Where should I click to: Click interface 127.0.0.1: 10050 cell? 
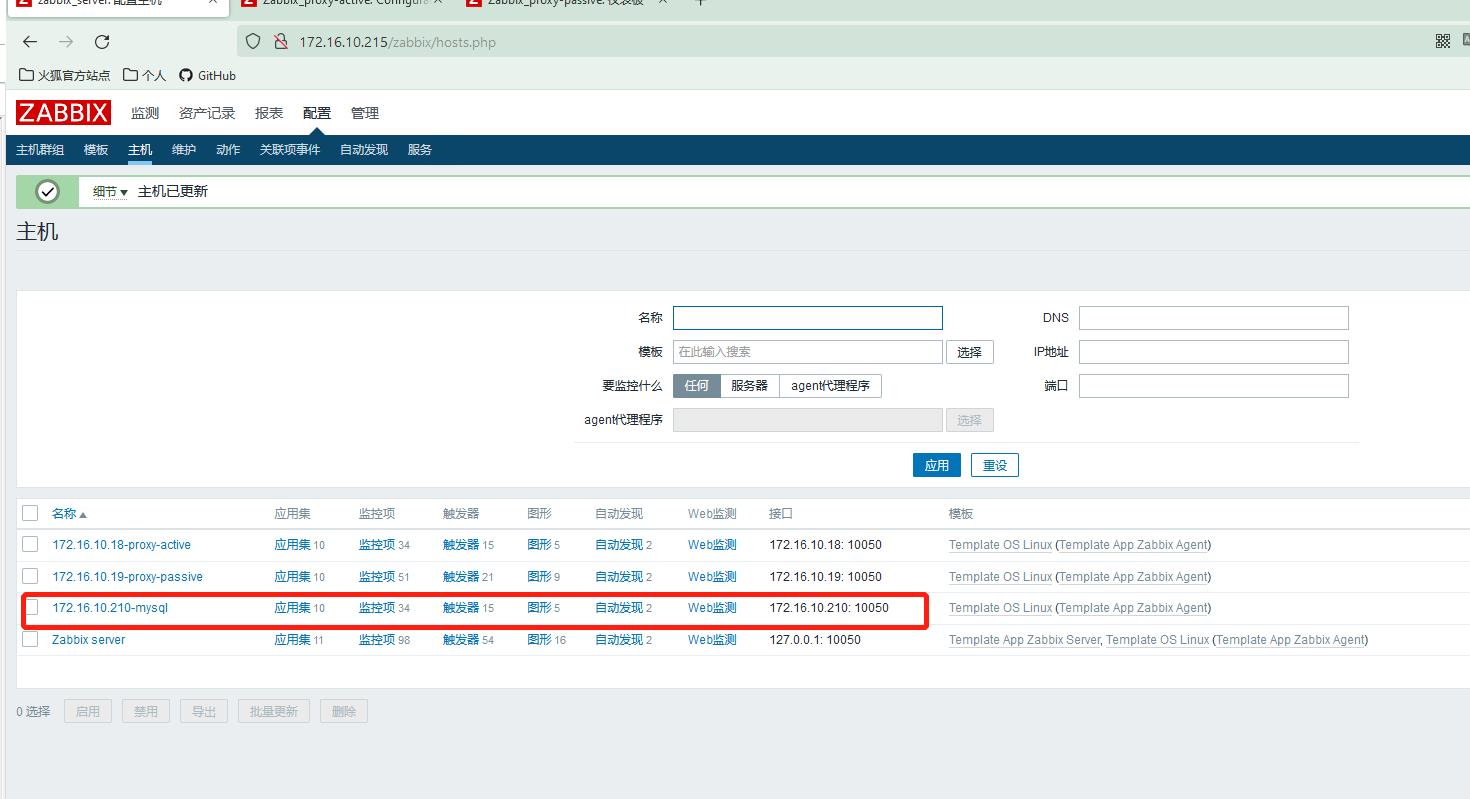815,640
